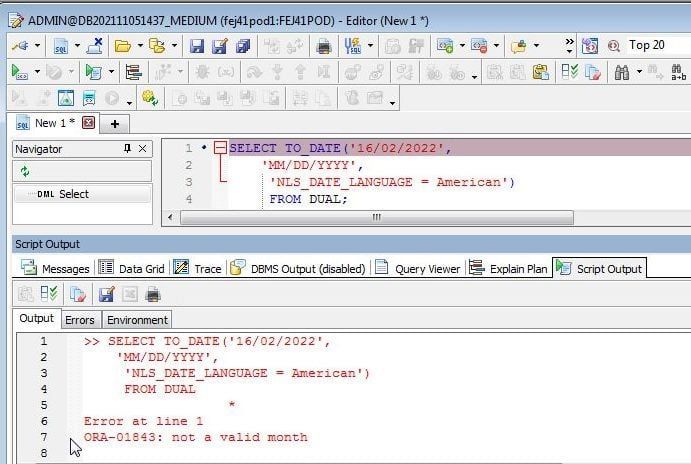
Task: Click the remove code snippet red minus icon
Action: pos(479,45)
